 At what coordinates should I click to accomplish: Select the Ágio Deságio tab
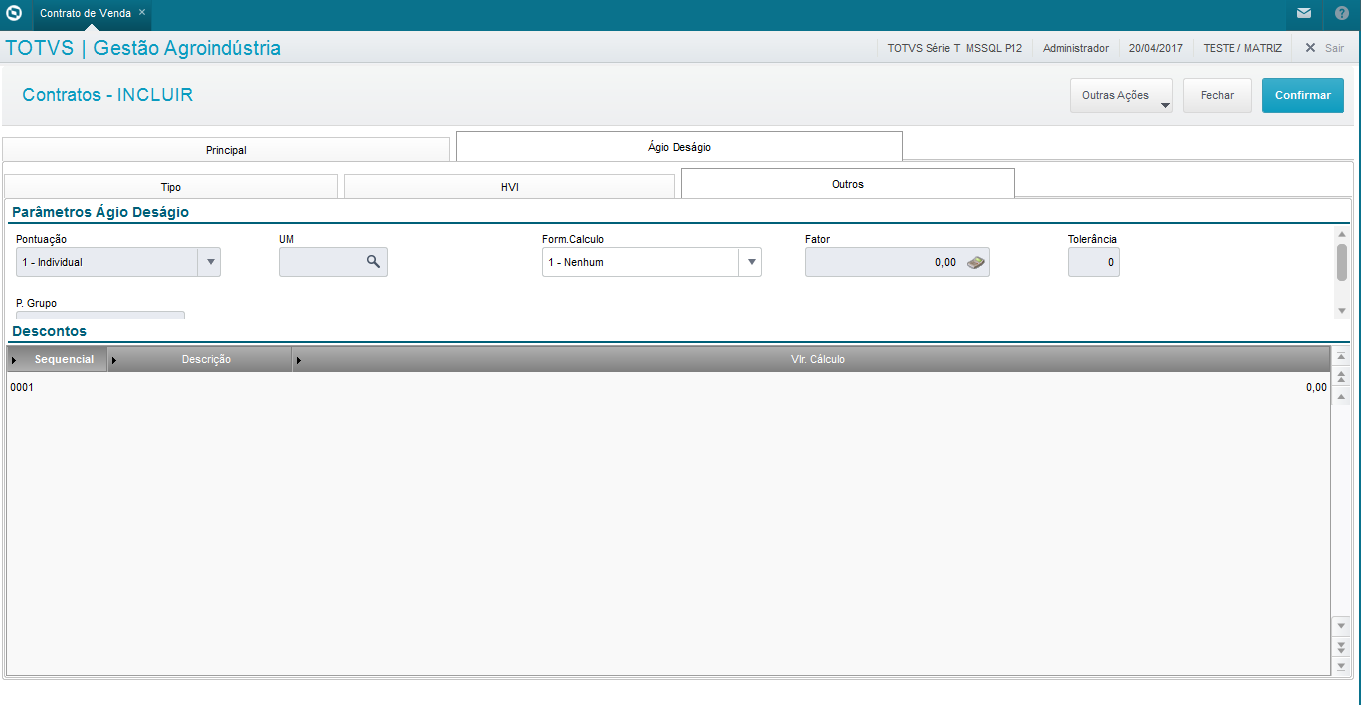pos(679,147)
